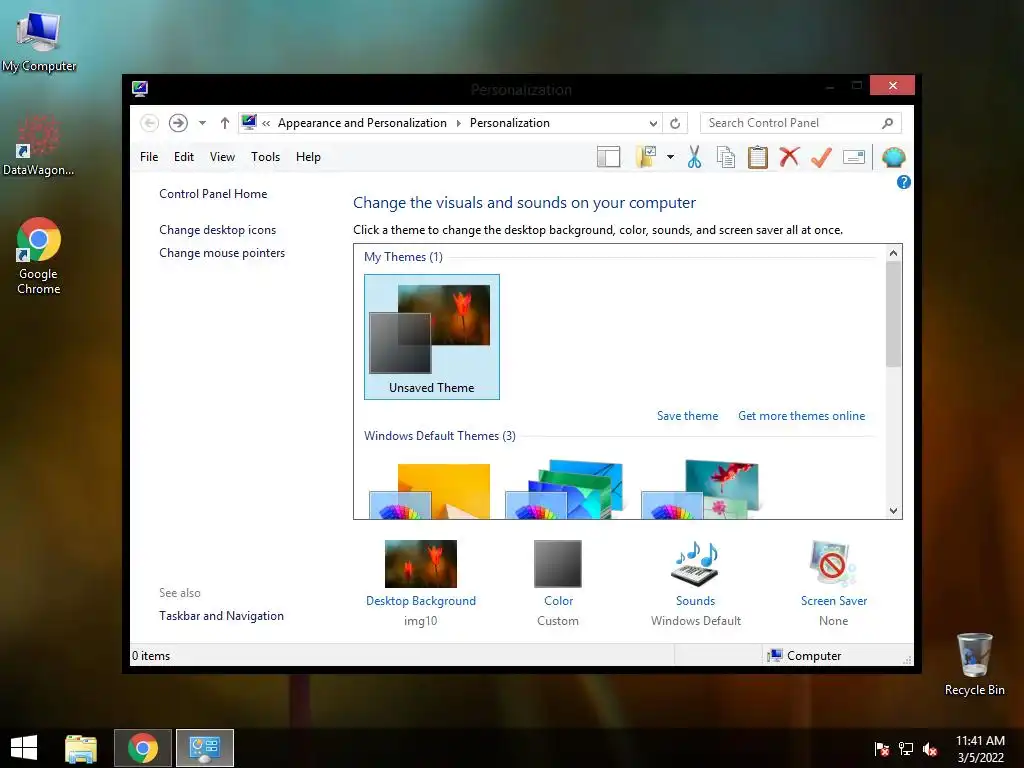Click the Personalization breadcrumb segment
The width and height of the screenshot is (1024, 768).
coord(509,123)
